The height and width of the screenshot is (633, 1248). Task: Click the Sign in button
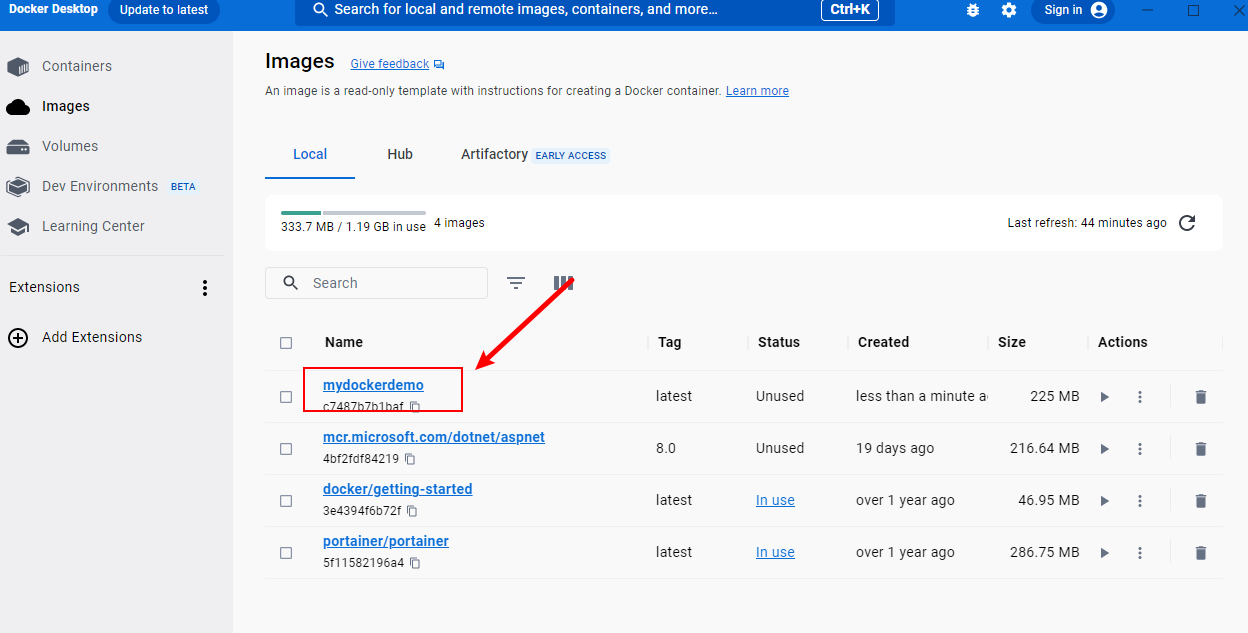click(x=1073, y=10)
